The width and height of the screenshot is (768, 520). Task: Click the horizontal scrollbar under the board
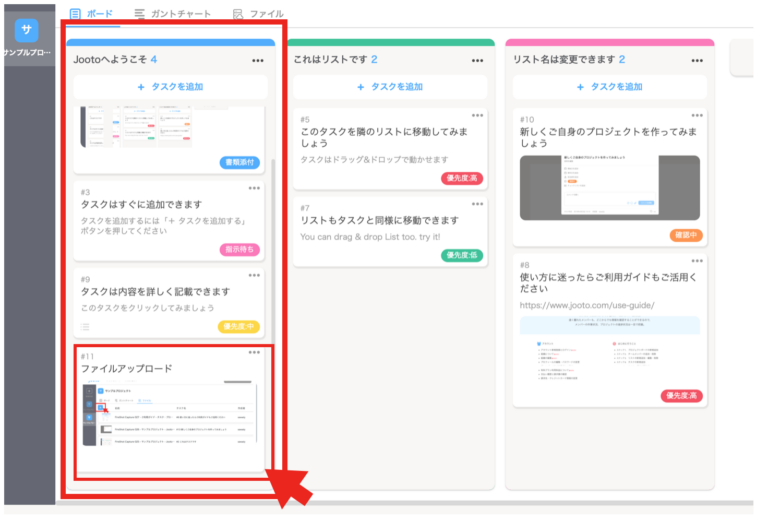point(407,502)
